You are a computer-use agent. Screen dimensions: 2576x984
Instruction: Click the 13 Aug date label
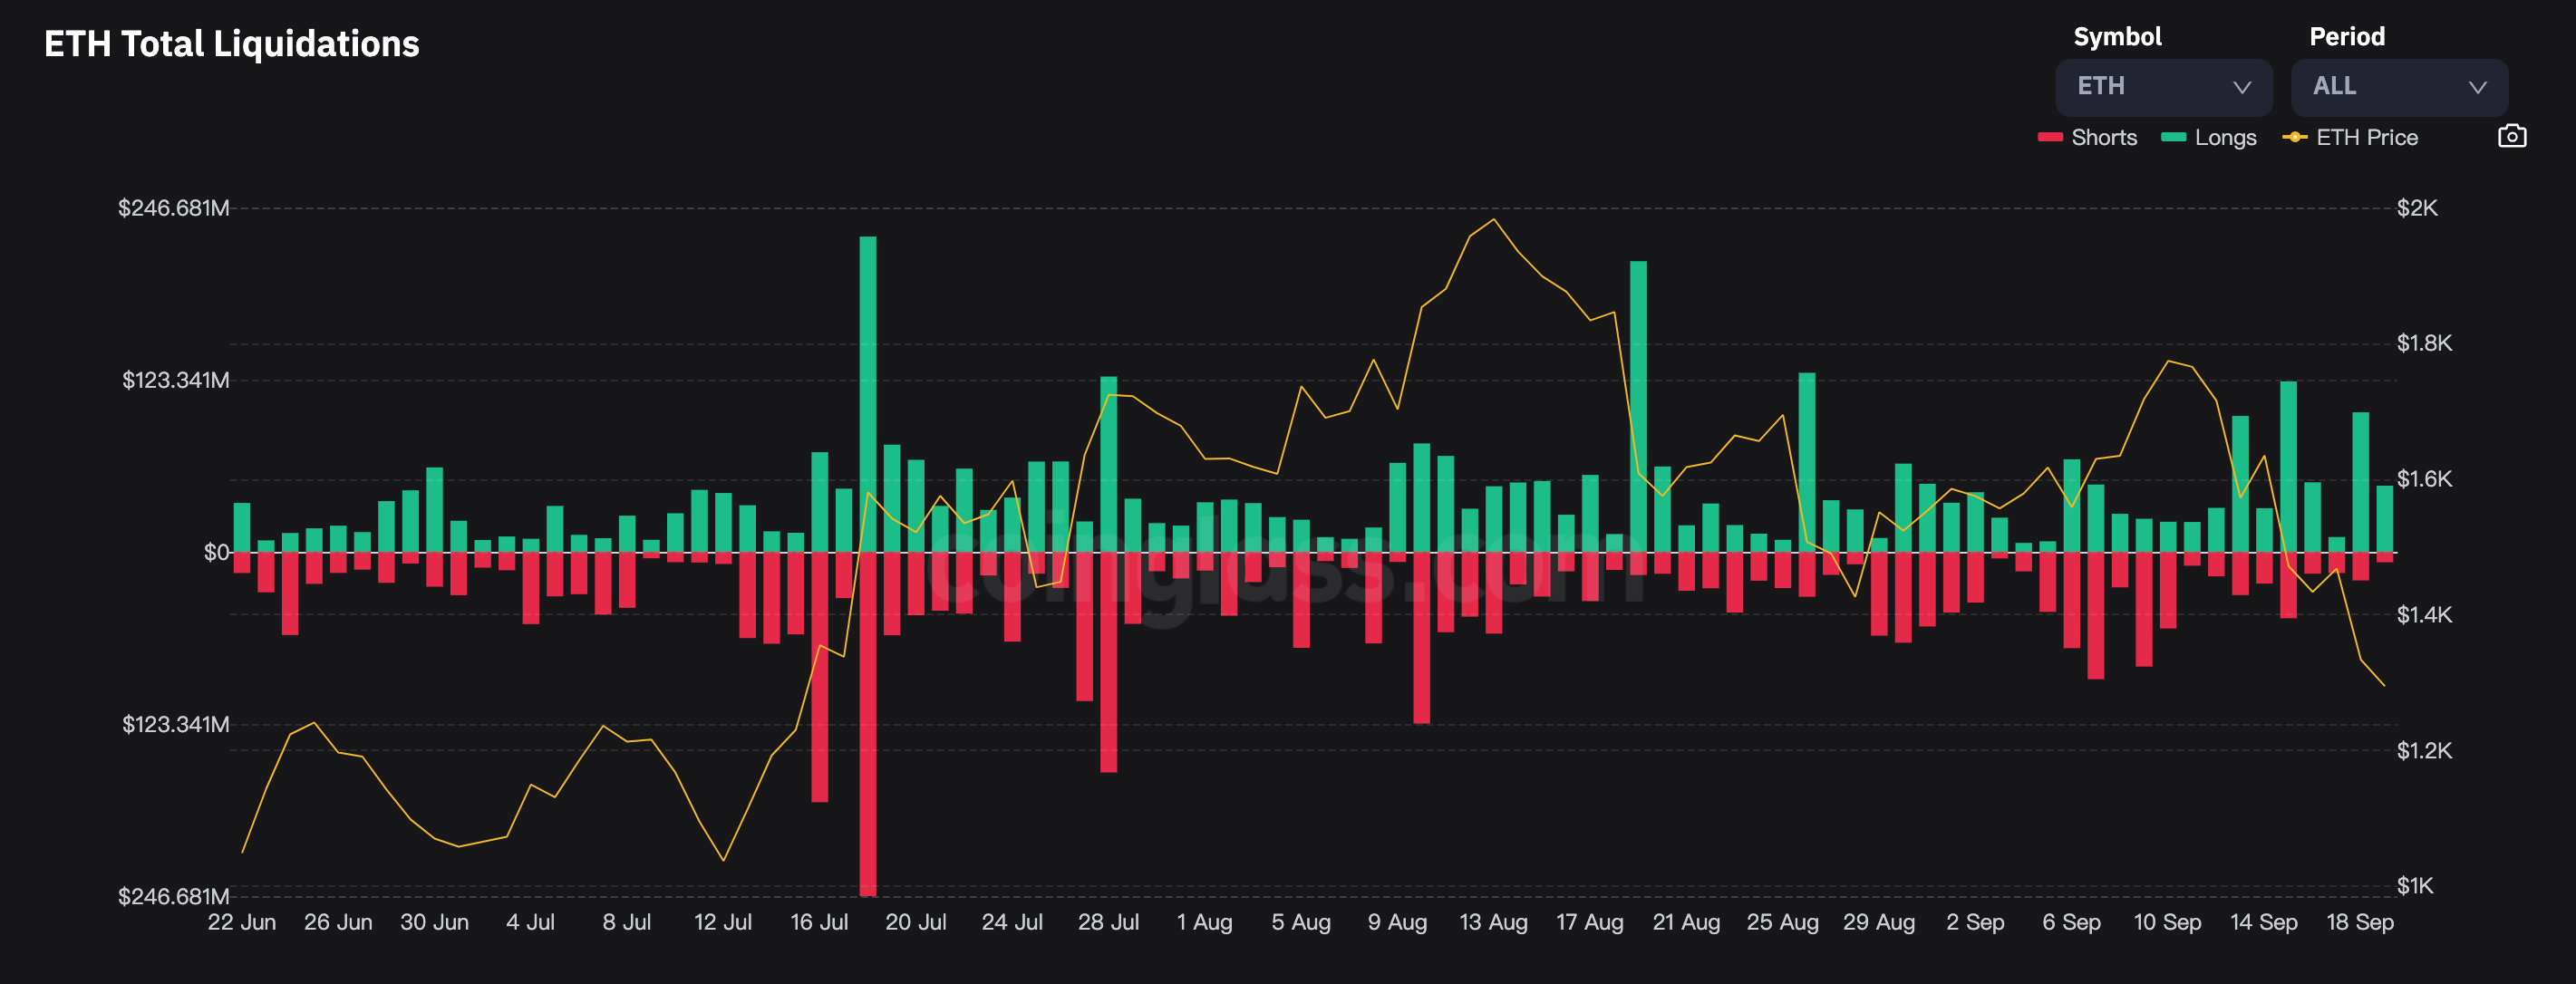coord(1493,922)
